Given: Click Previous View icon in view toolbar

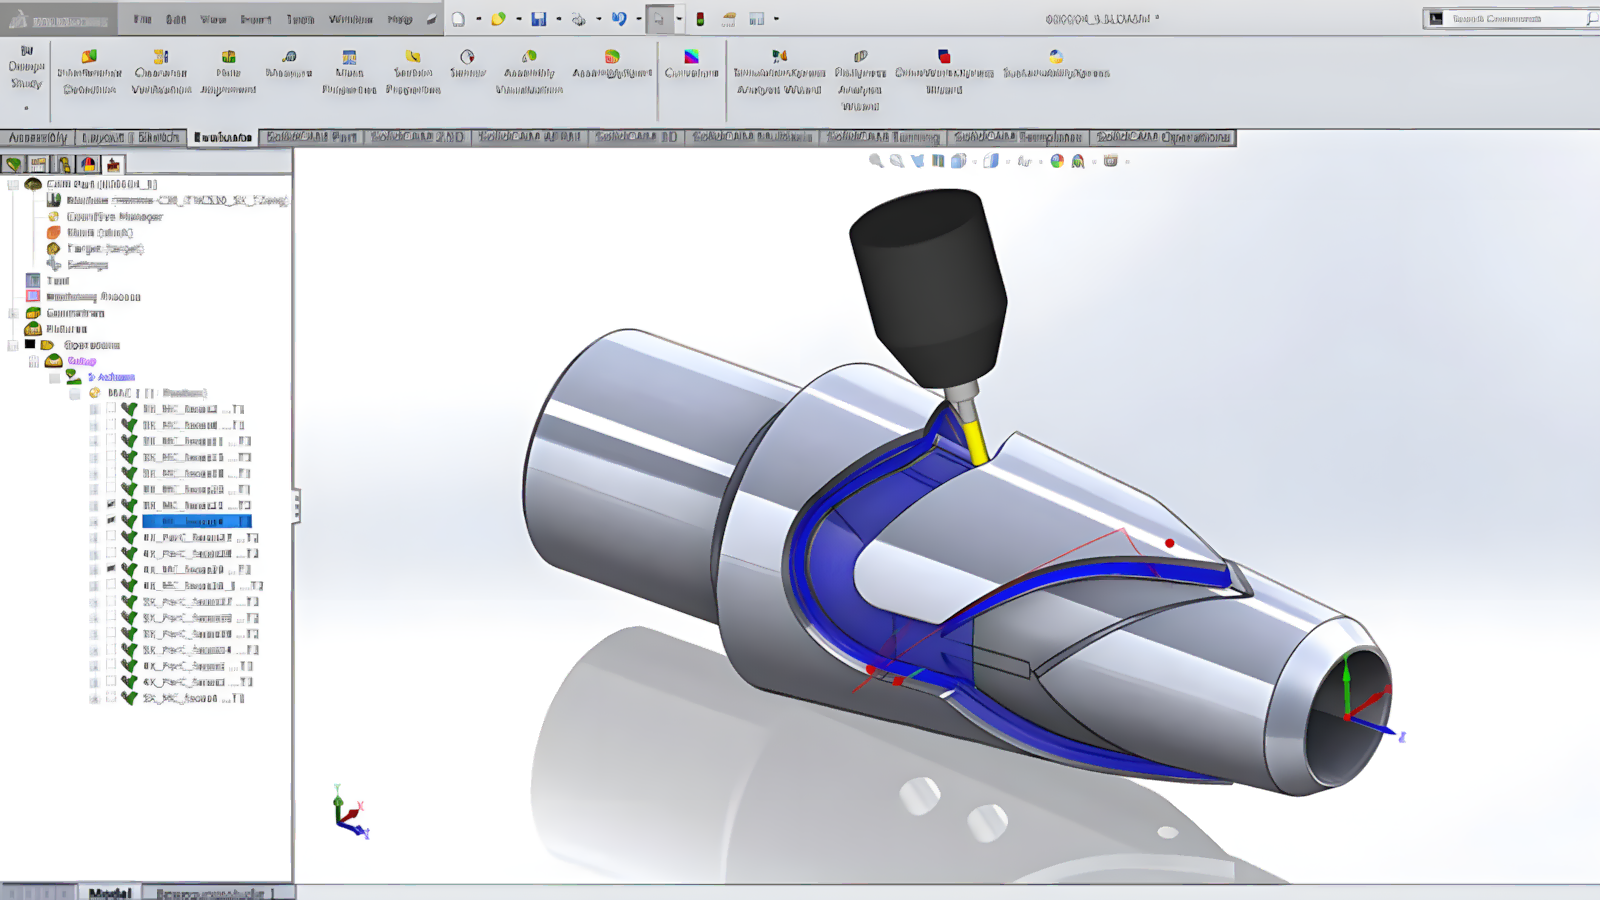Looking at the screenshot, I should (x=917, y=161).
